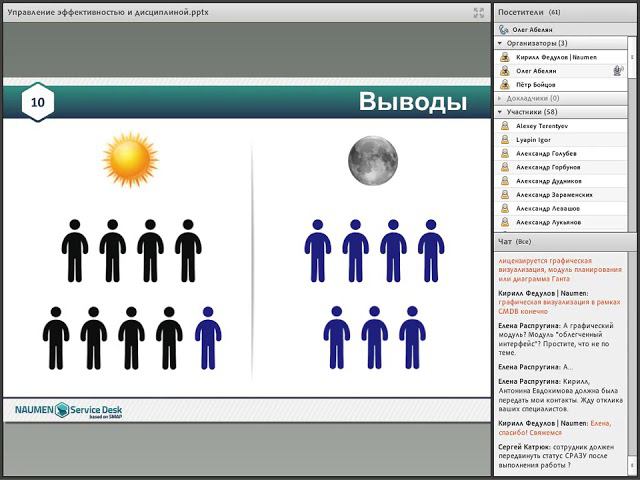Click the participant icon of Александр Дудников
Image resolution: width=640 pixels, height=480 pixels.
(505, 181)
